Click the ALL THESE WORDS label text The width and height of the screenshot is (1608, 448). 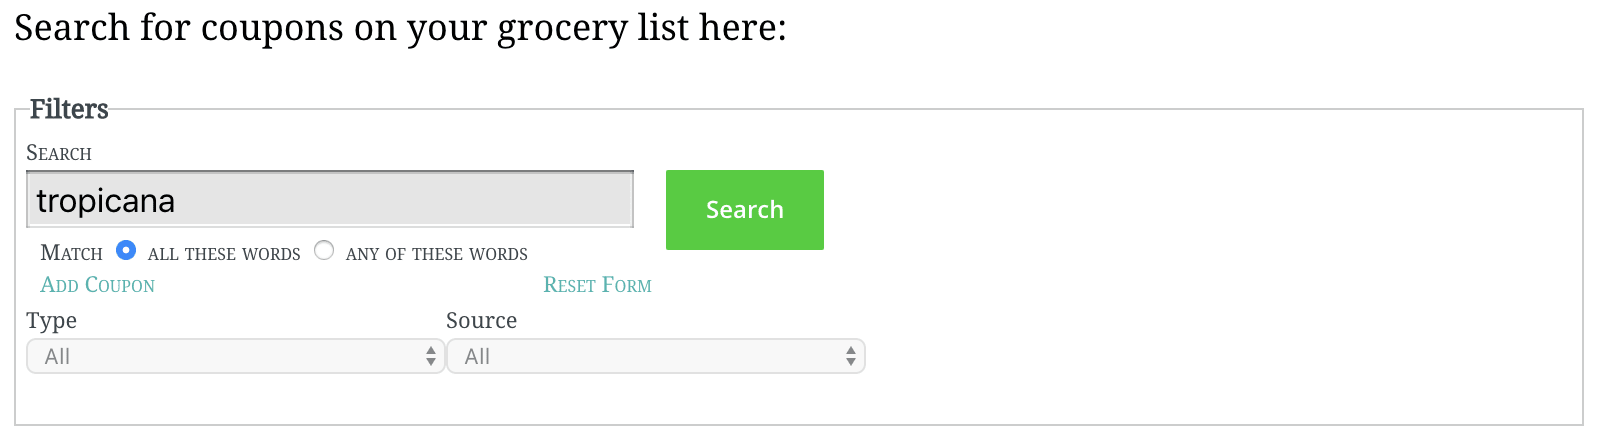[x=224, y=254]
